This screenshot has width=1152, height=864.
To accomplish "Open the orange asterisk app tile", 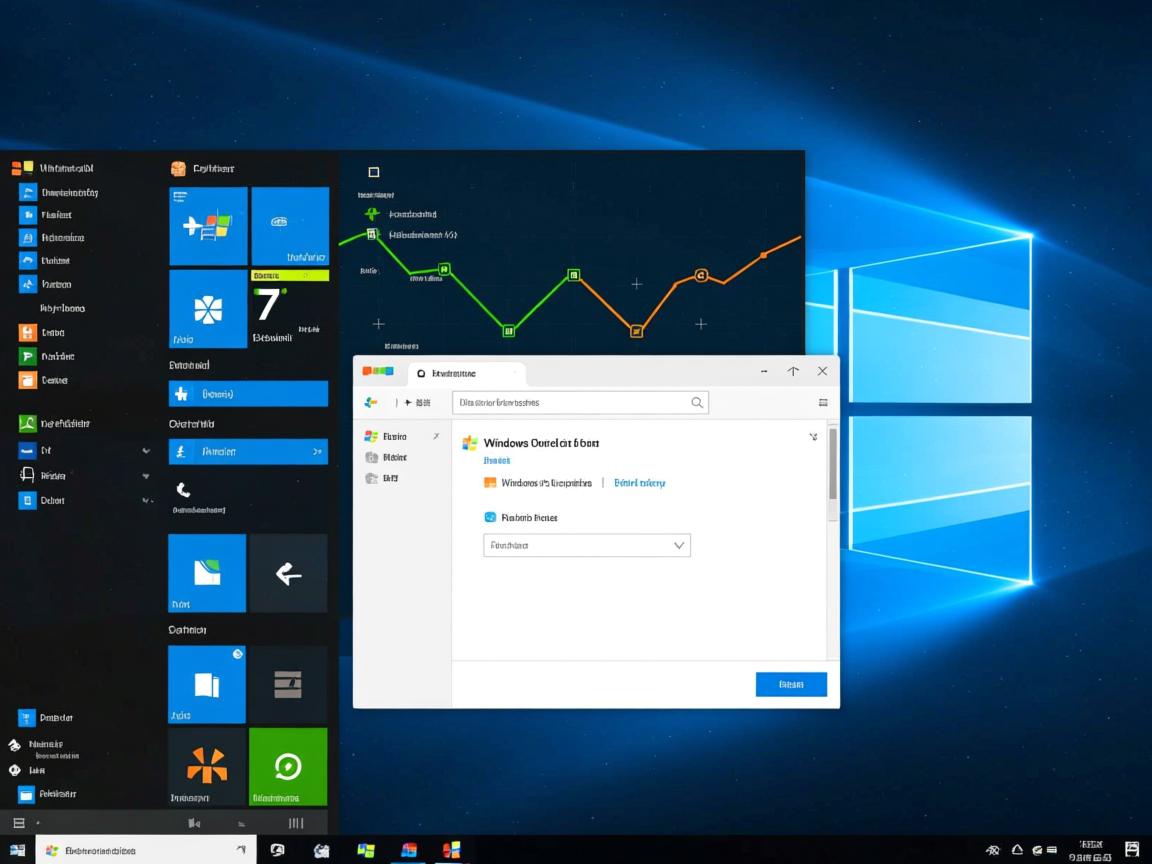I will coord(206,766).
